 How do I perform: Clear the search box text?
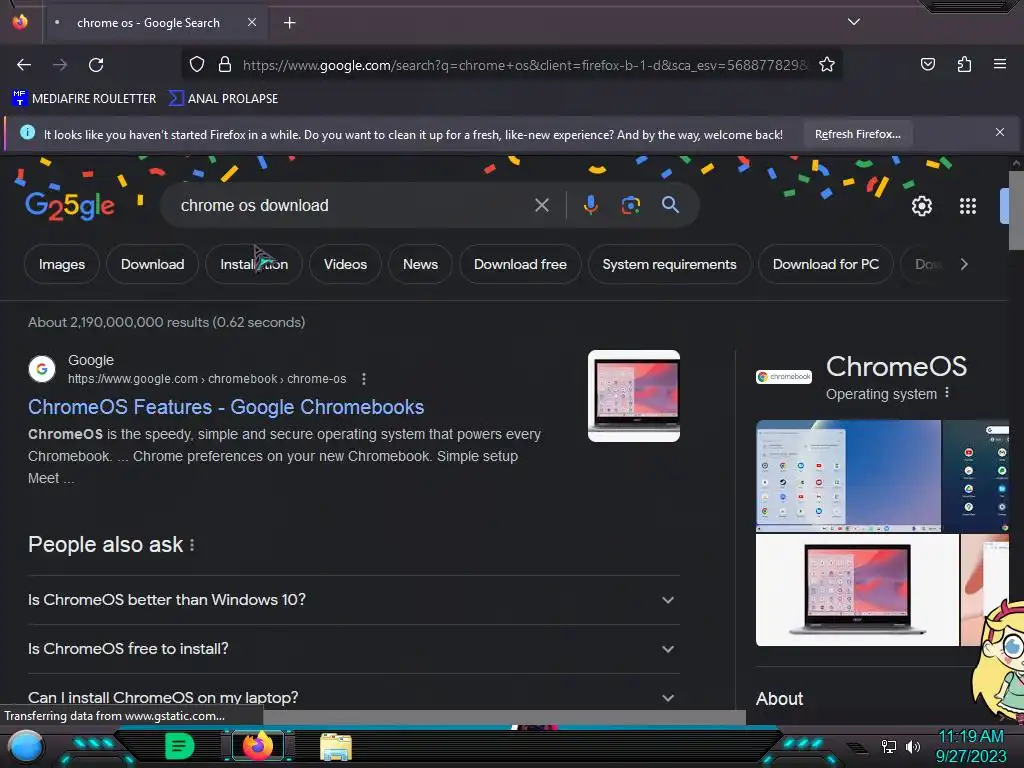[x=541, y=205]
